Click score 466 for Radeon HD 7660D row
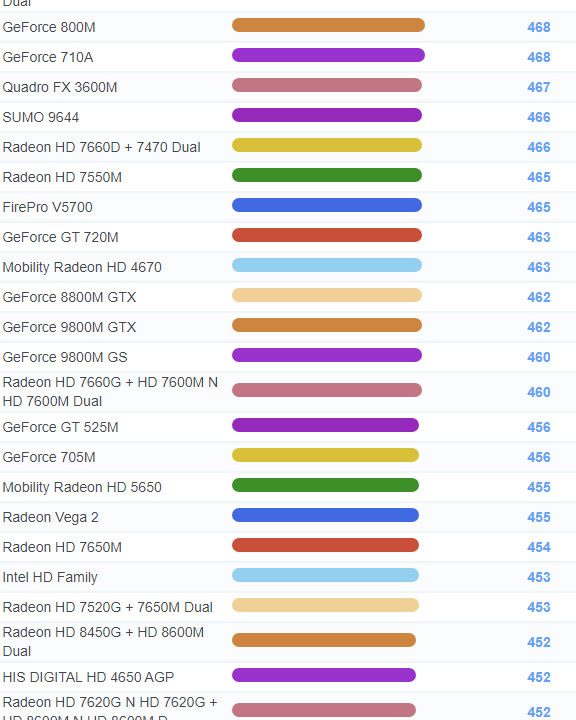This screenshot has width=576, height=720. point(539,147)
